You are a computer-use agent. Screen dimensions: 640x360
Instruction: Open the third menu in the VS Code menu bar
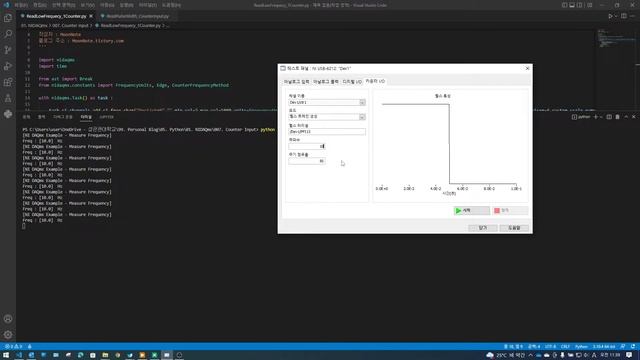64,5
